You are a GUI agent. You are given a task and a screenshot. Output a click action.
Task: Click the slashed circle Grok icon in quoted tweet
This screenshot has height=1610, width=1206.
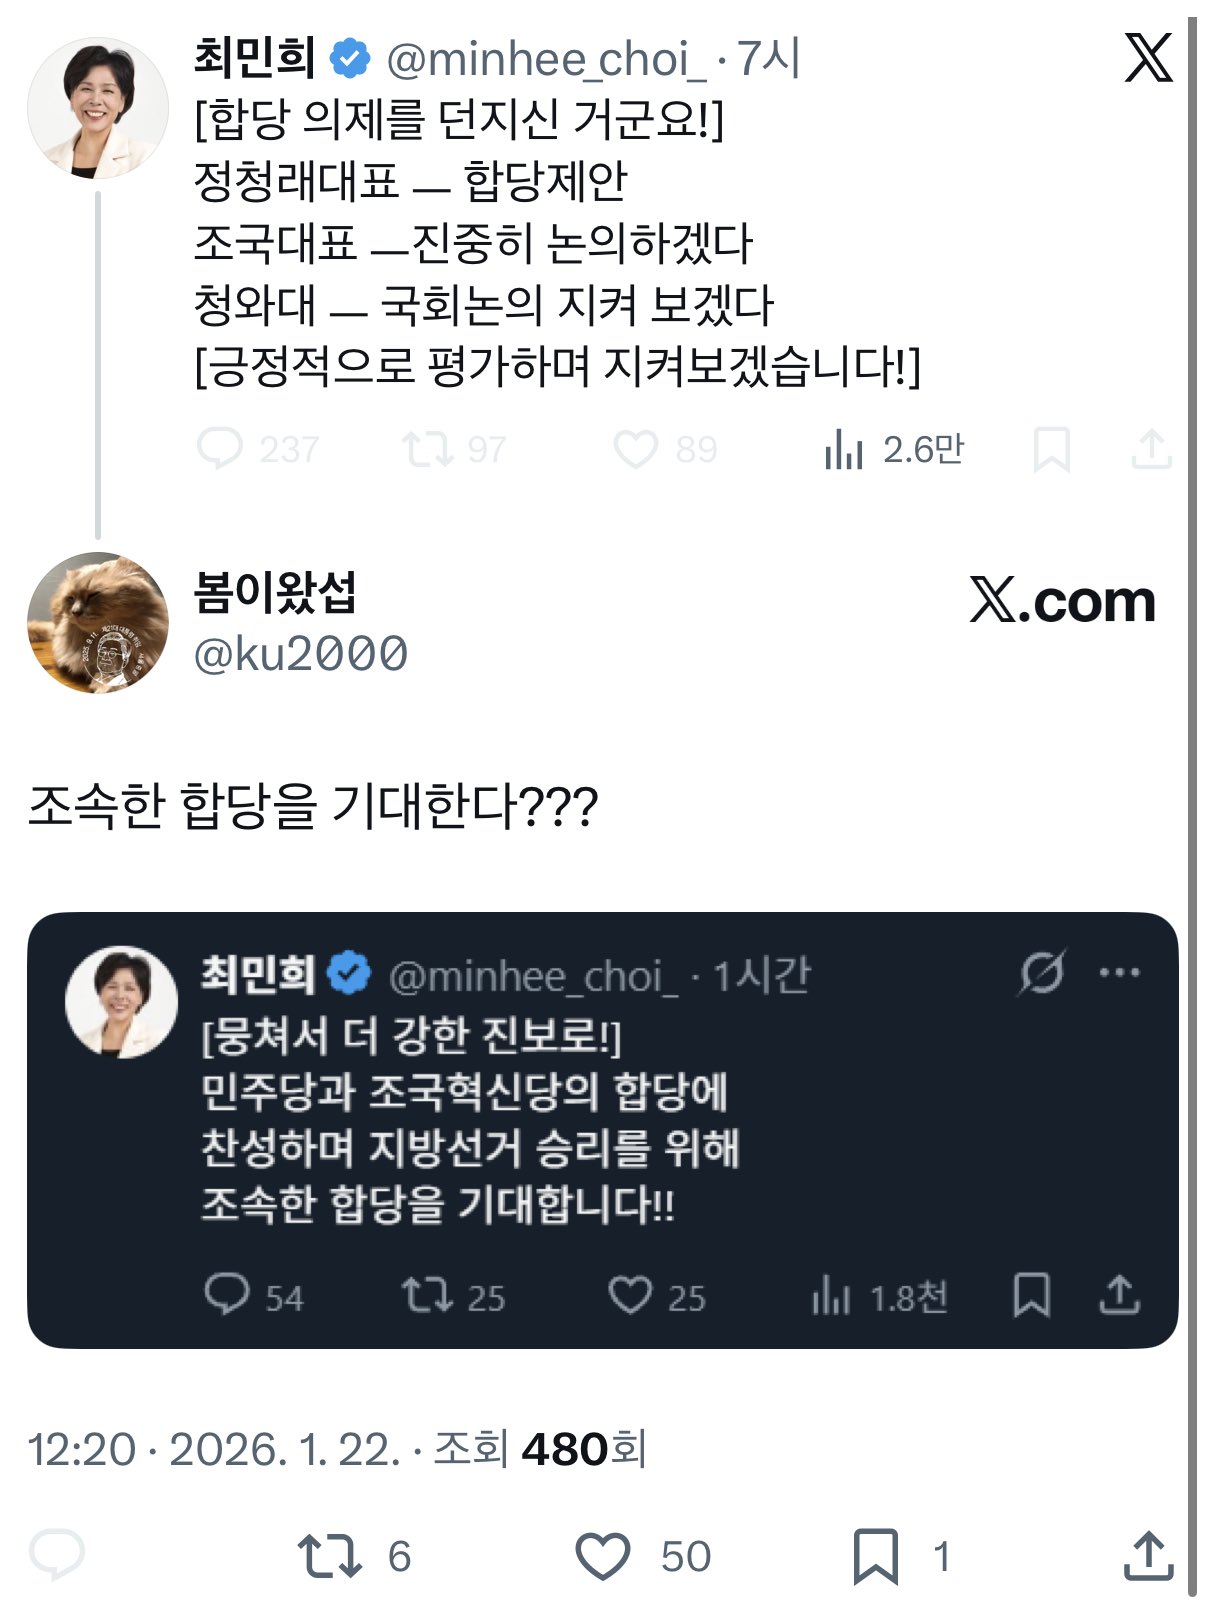pyautogui.click(x=1041, y=972)
